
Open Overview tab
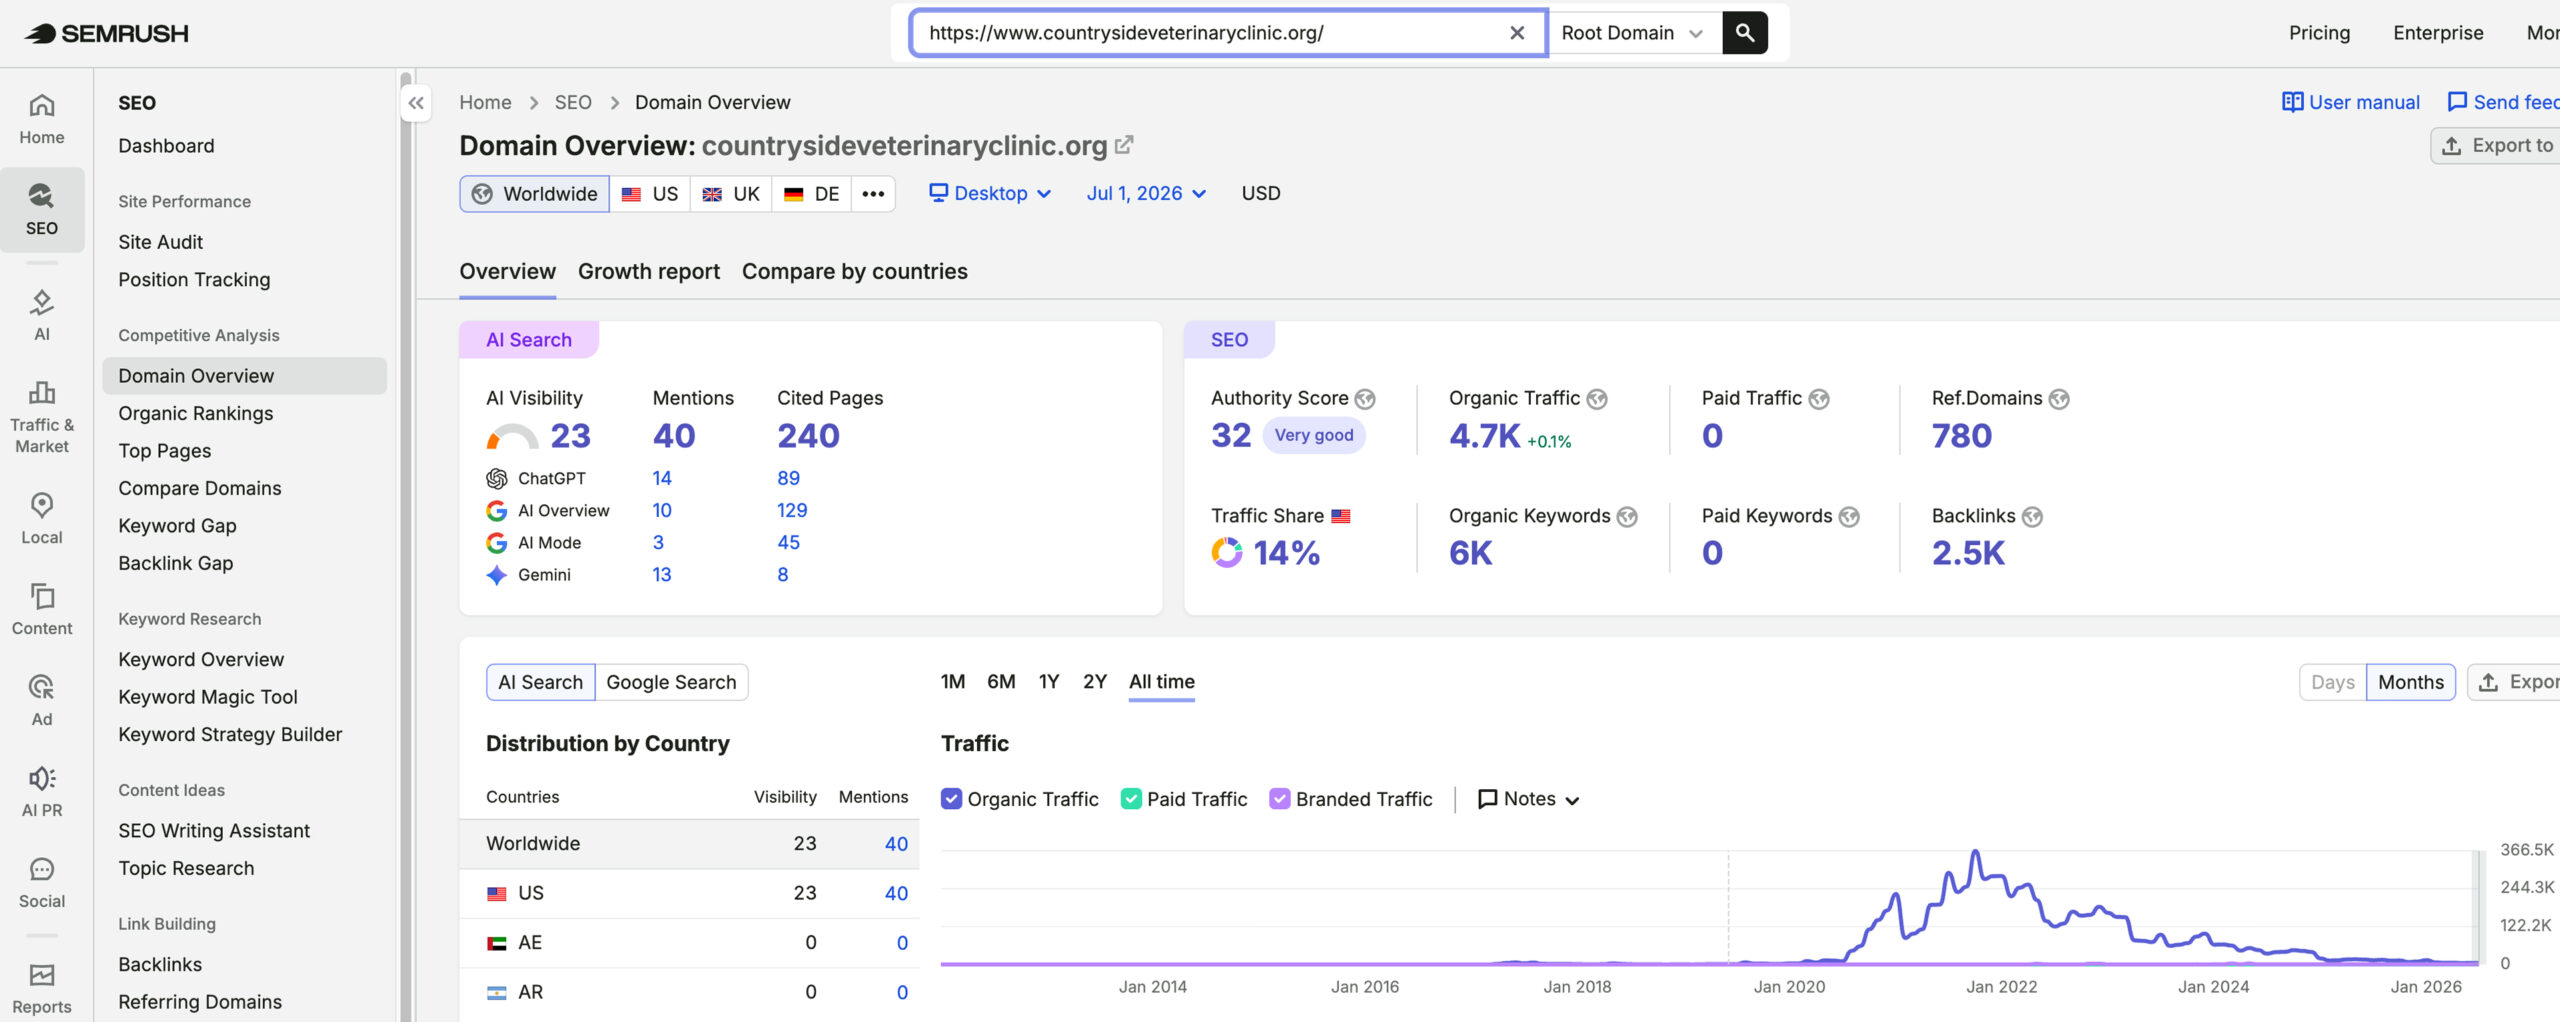(507, 272)
